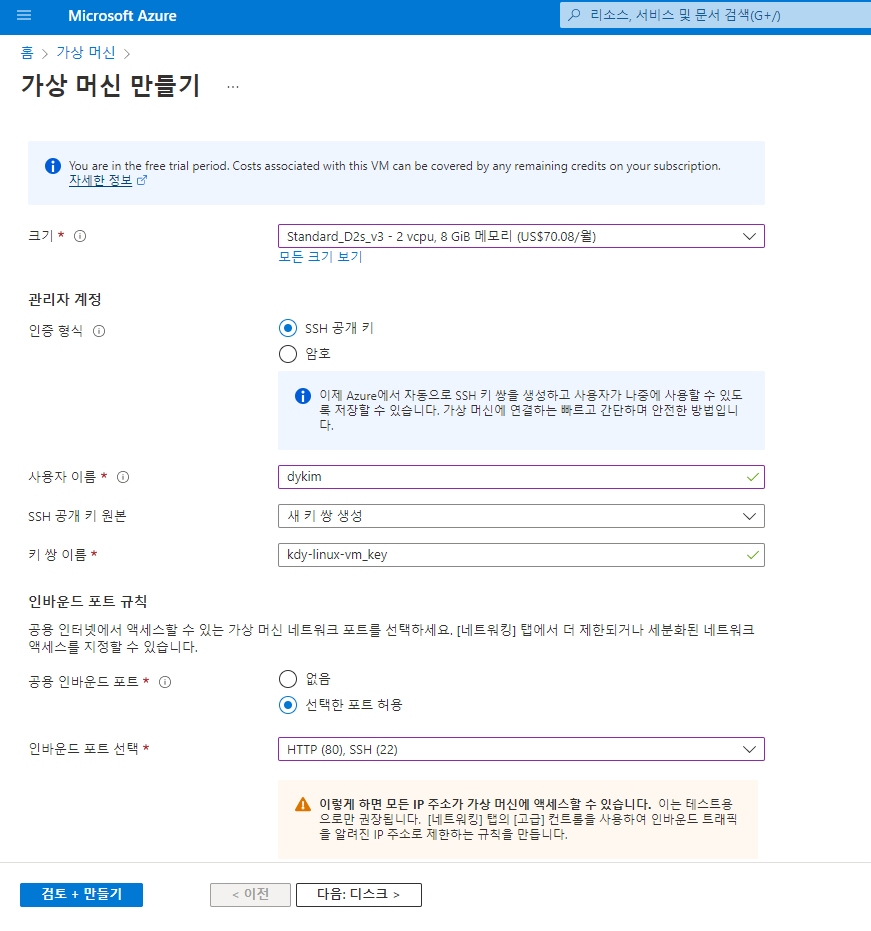The width and height of the screenshot is (871, 931).
Task: Click info icon next to 크기
Action: [80, 236]
